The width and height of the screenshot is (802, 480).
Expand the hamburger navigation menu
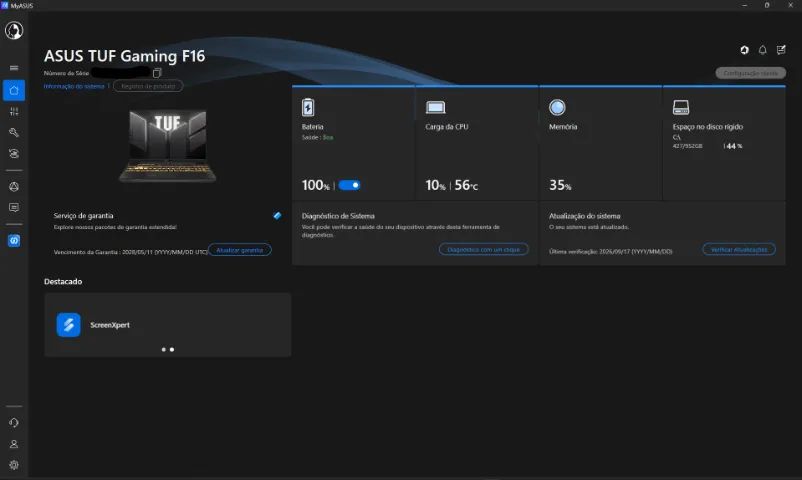(14, 68)
